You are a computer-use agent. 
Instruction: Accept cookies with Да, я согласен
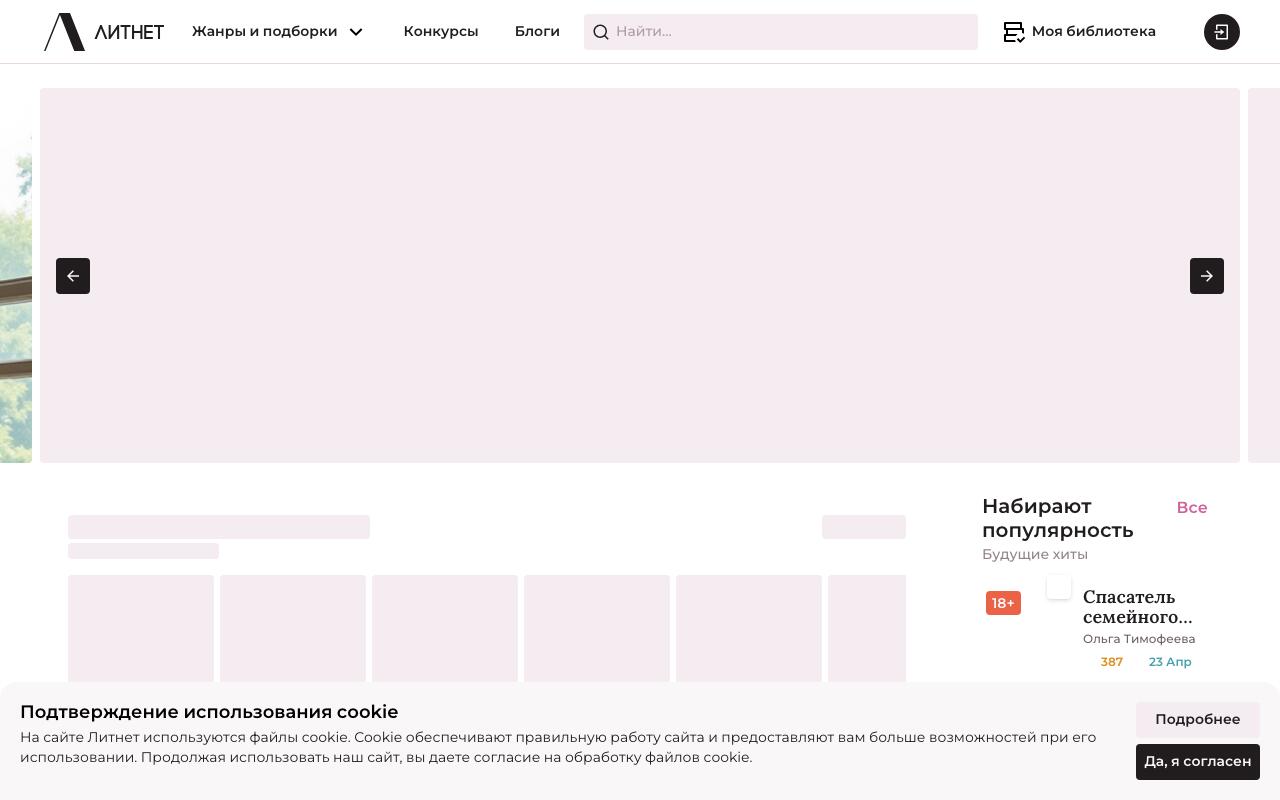click(x=1198, y=762)
